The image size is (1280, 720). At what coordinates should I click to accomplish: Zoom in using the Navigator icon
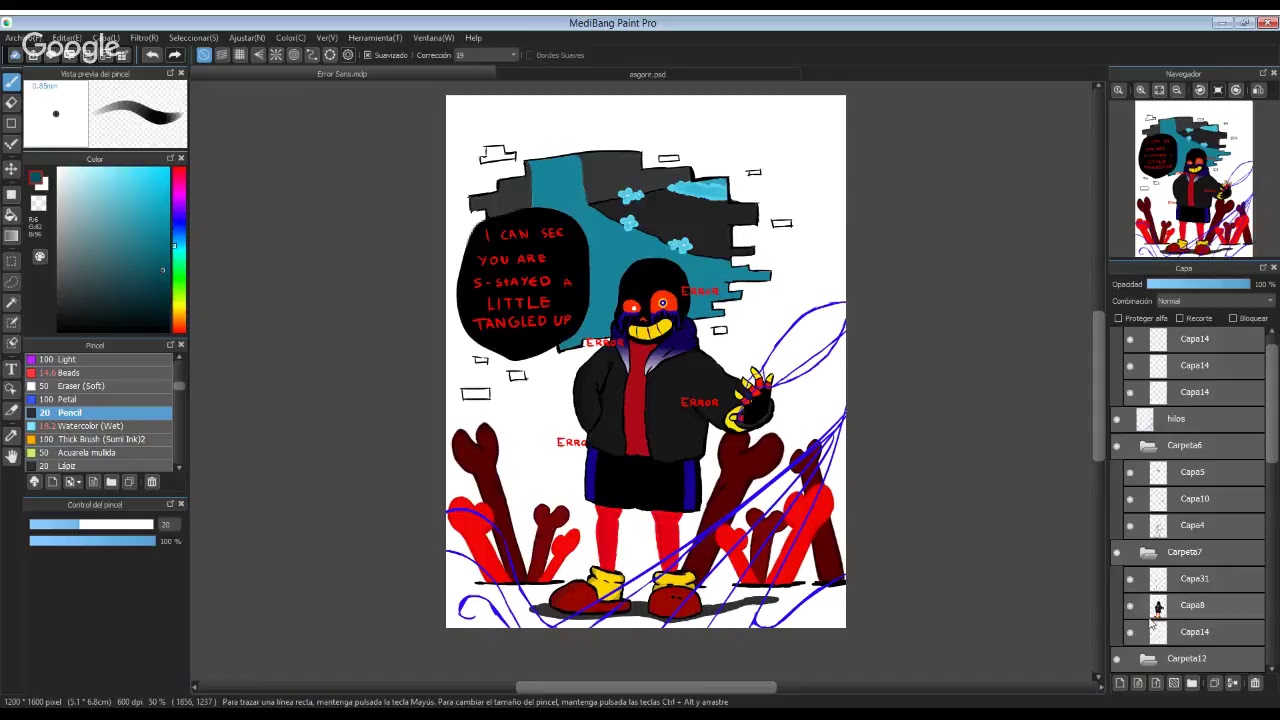(1141, 90)
